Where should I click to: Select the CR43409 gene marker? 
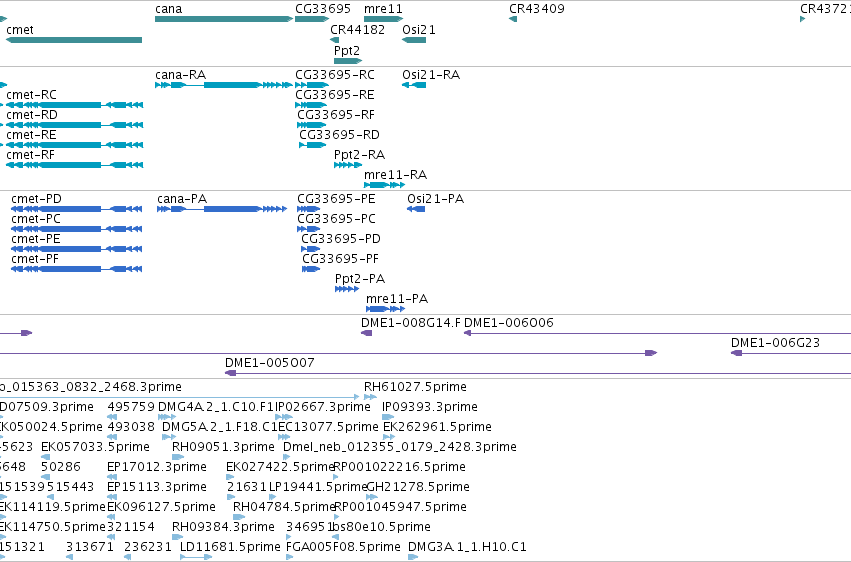click(513, 19)
